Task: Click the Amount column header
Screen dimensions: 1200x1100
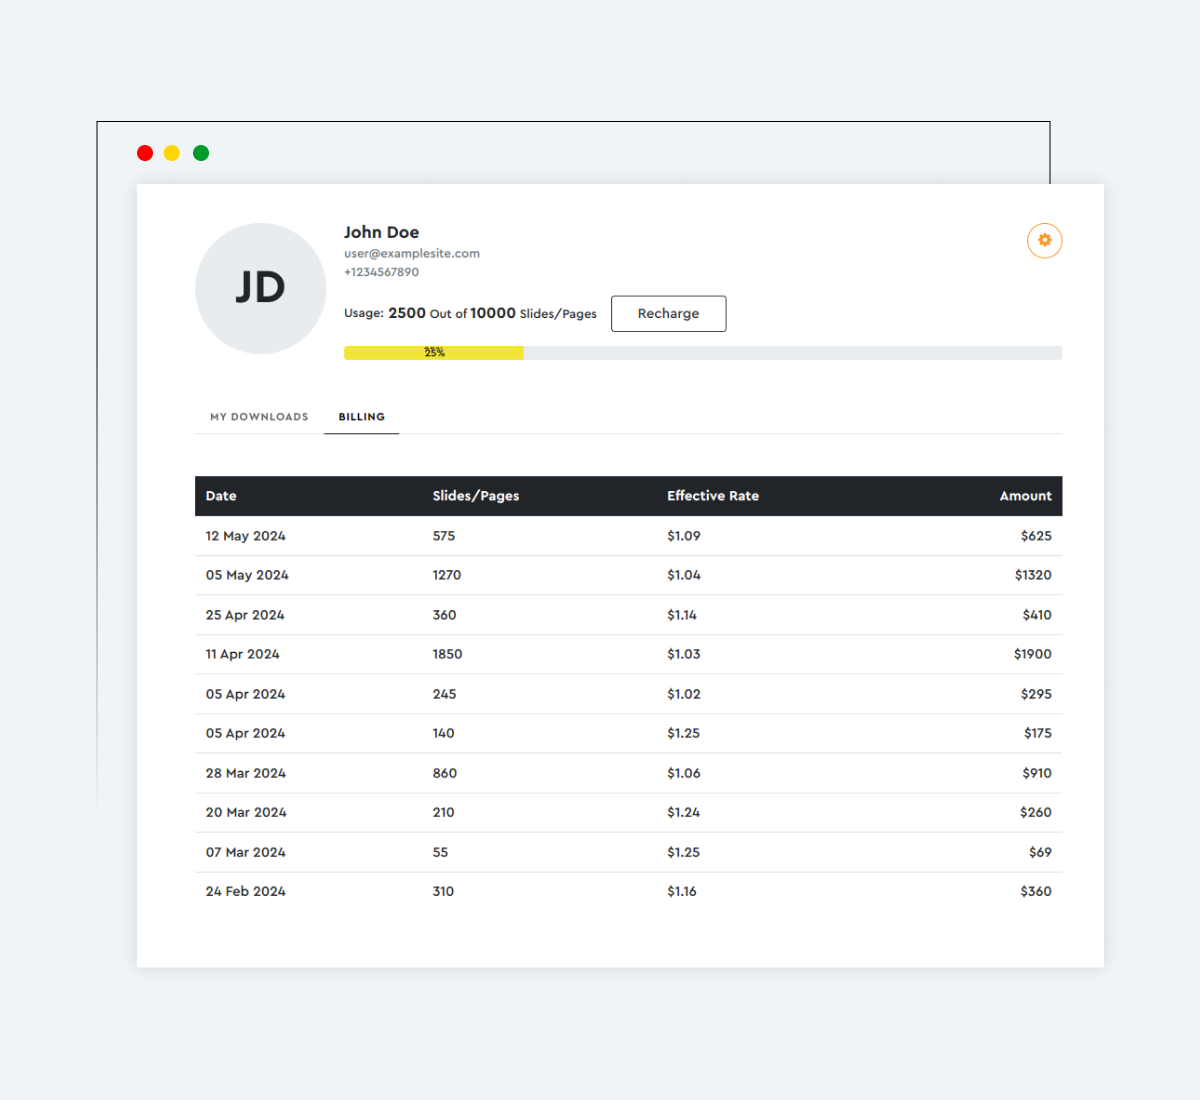Action: click(x=1025, y=496)
